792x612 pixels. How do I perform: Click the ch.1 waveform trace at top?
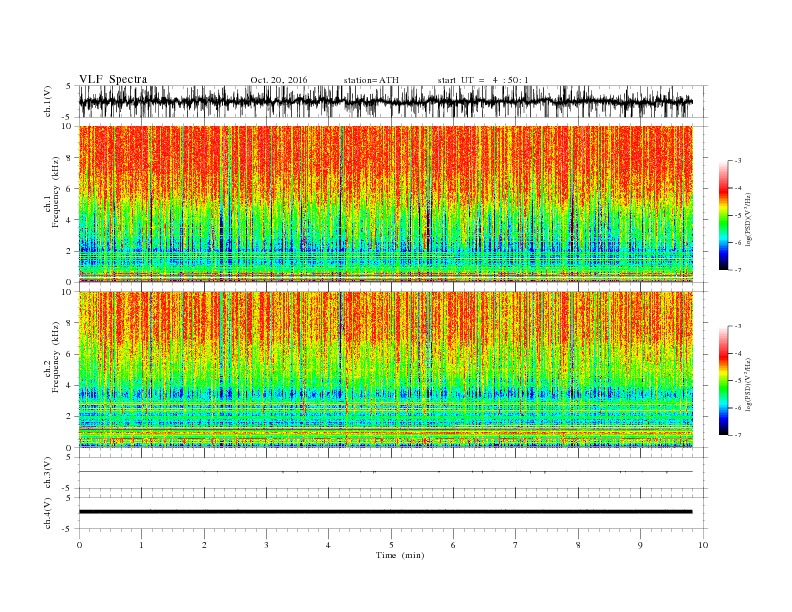[x=386, y=101]
